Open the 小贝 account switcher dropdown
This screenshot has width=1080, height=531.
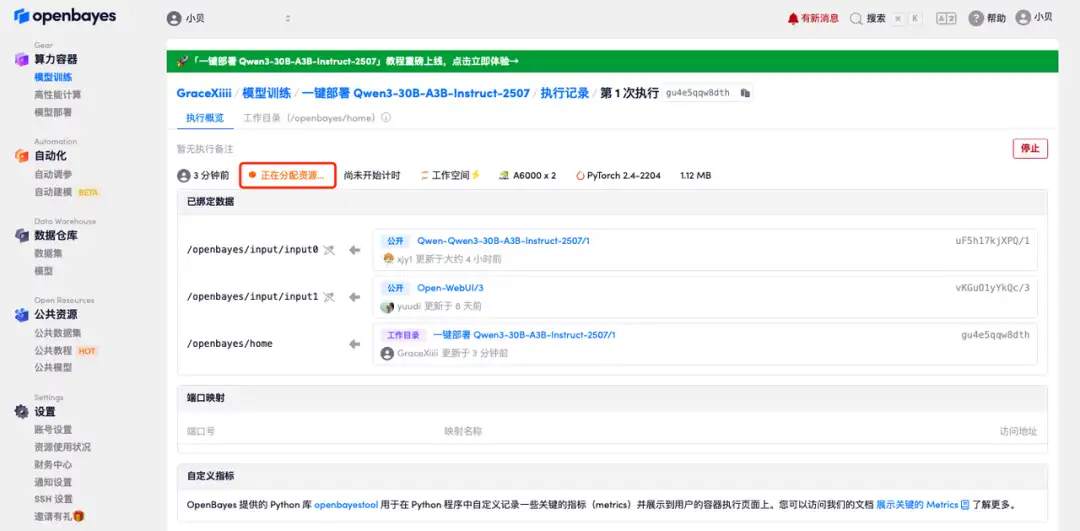[231, 19]
